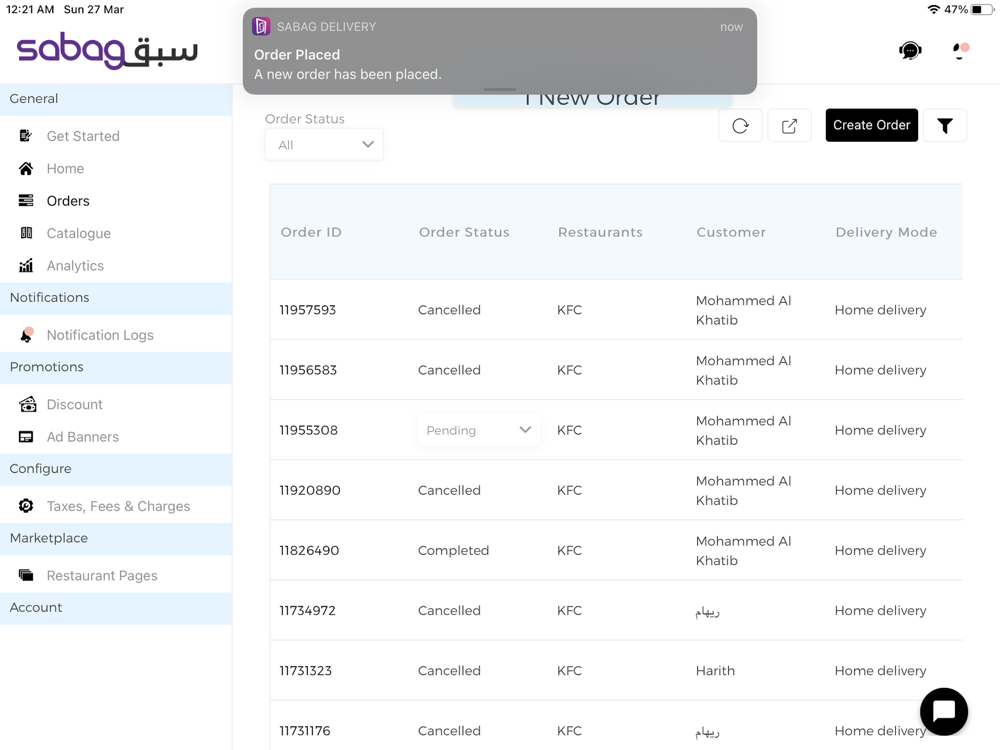Open the Order Status filter dropdown
1000x750 pixels.
click(x=324, y=145)
